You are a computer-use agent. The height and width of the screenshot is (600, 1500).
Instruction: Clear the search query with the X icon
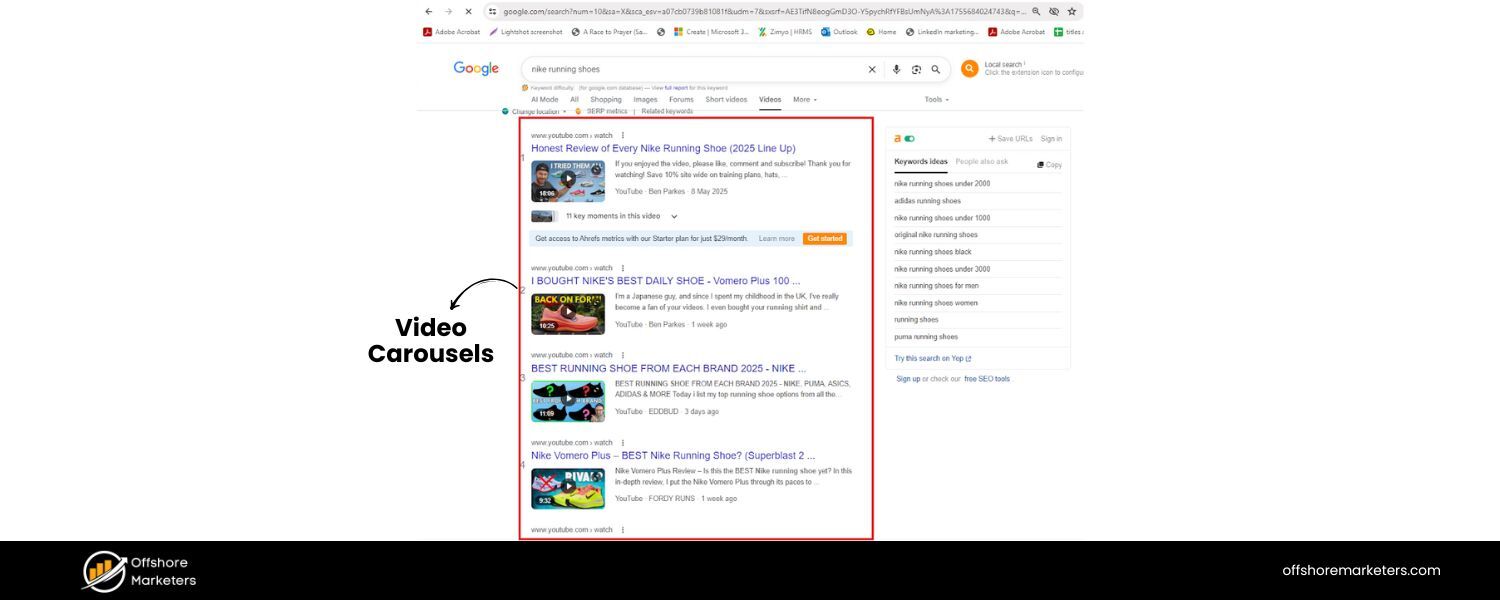(x=871, y=69)
